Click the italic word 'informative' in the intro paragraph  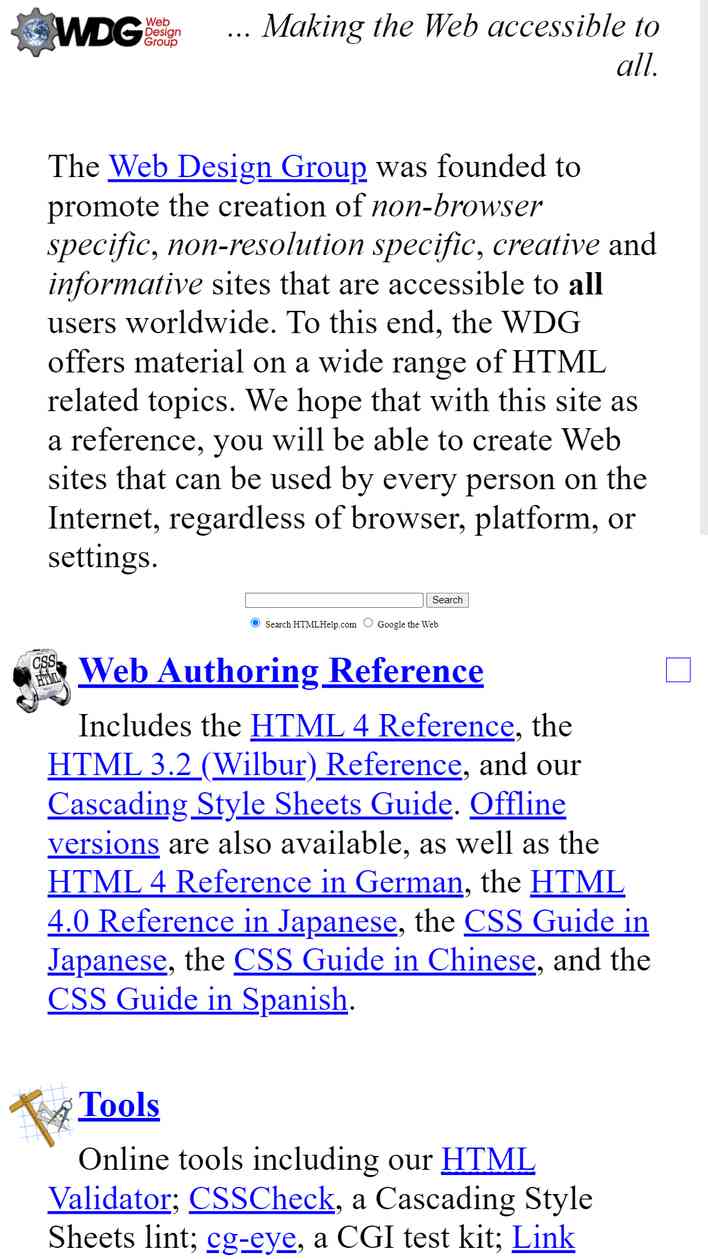pos(125,284)
